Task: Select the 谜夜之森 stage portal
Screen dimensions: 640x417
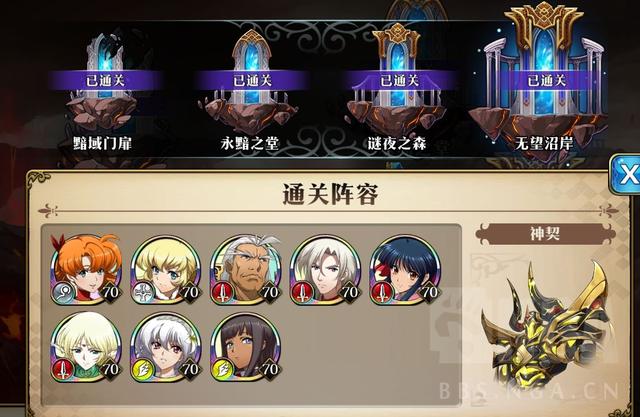Action: pos(398,88)
